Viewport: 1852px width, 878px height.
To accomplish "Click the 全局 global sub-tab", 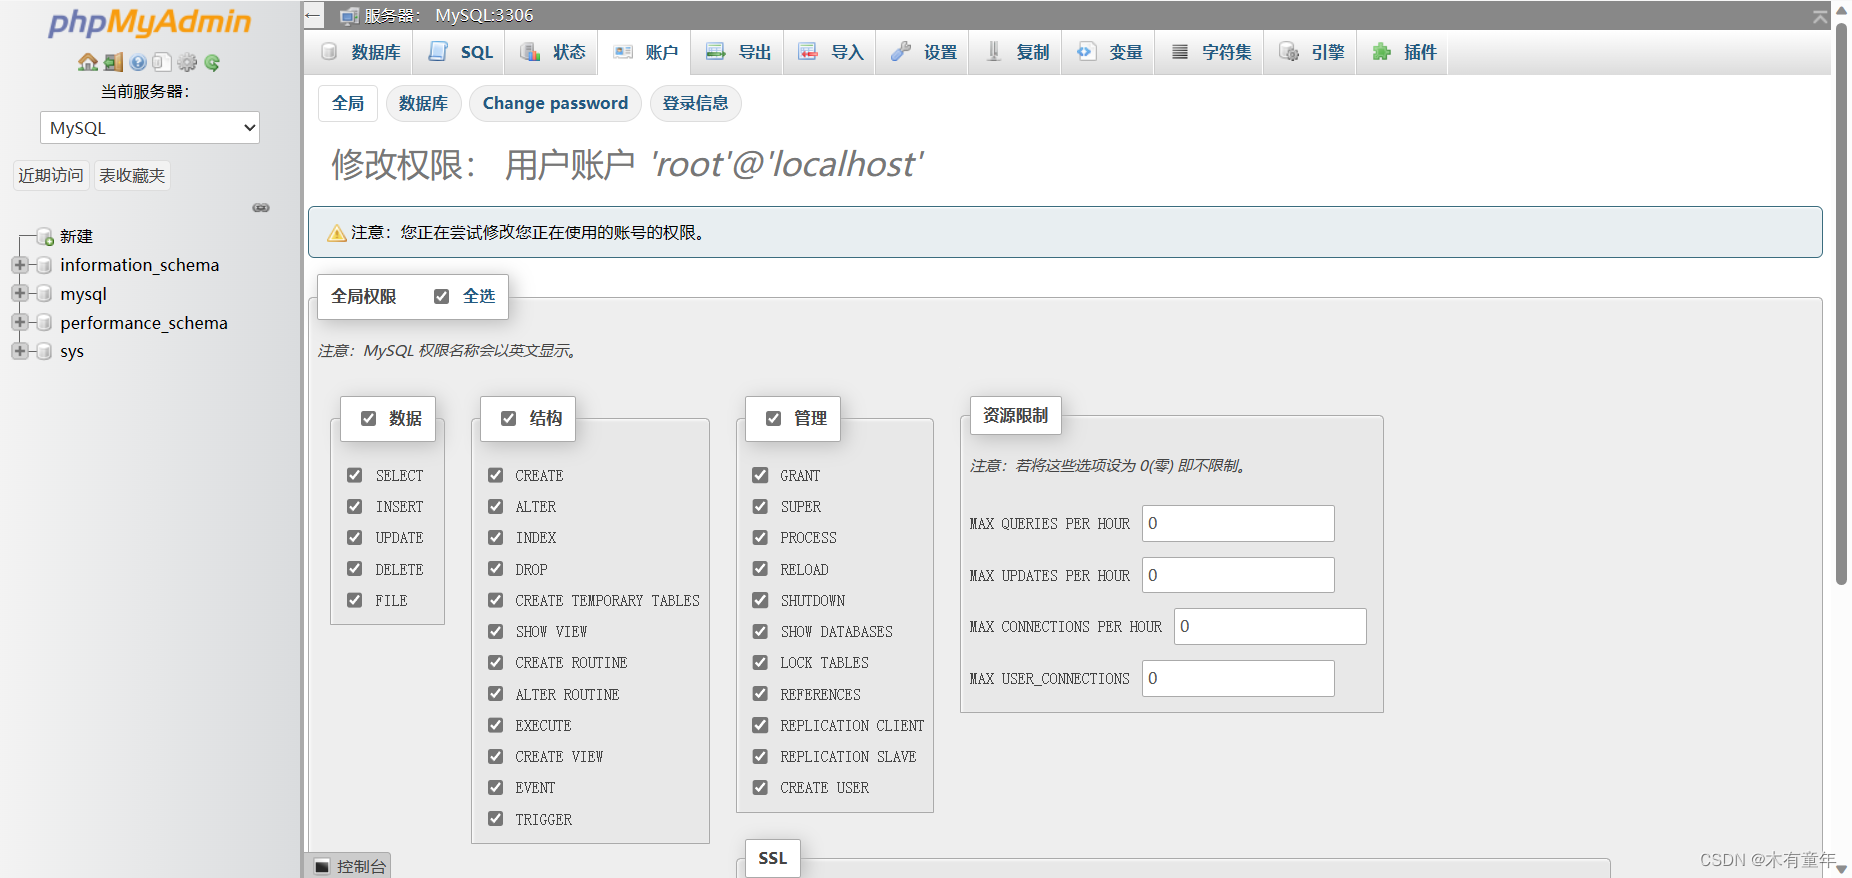I will (x=348, y=103).
